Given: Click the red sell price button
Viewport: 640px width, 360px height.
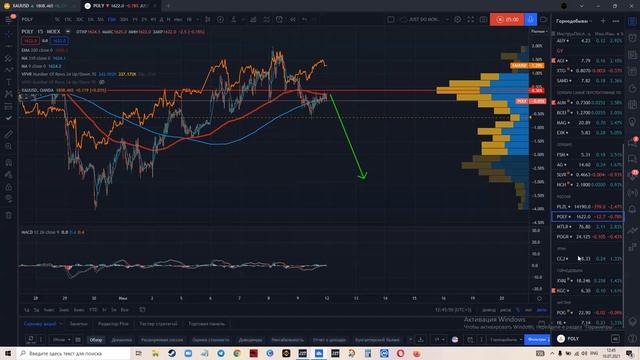Looking at the screenshot, I should [31, 41].
